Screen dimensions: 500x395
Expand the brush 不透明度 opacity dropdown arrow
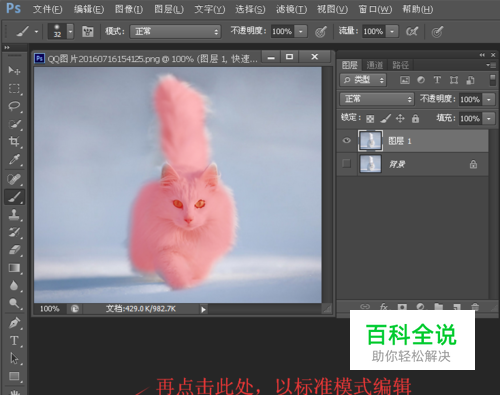(301, 31)
